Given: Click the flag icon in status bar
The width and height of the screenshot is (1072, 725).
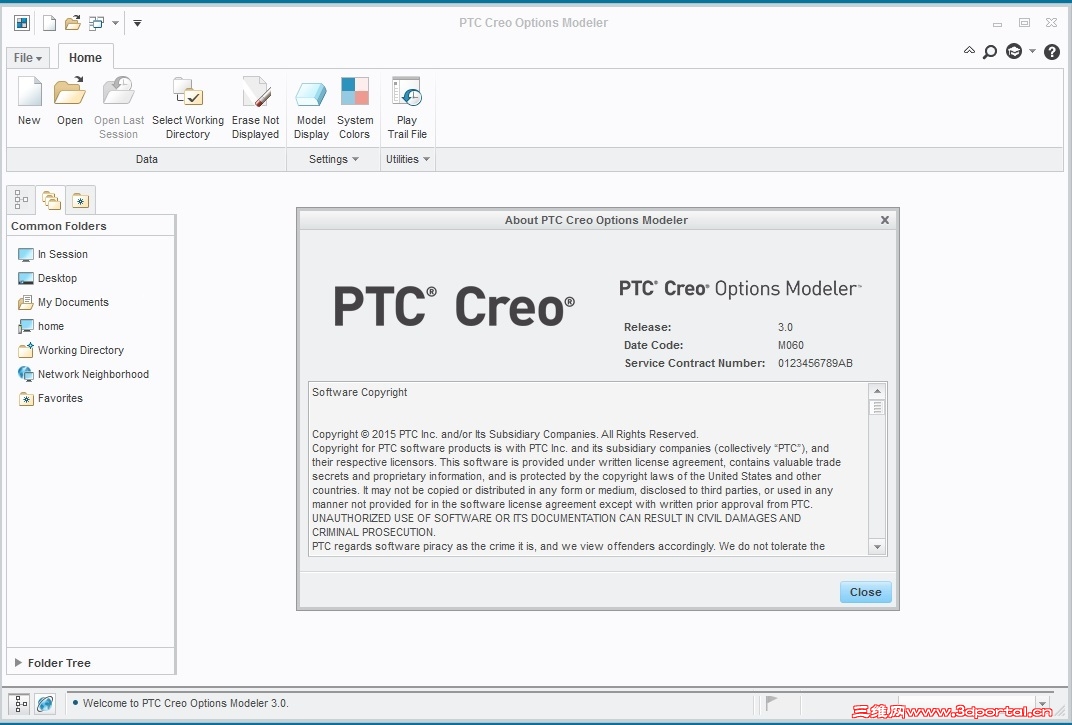Looking at the screenshot, I should (x=772, y=702).
